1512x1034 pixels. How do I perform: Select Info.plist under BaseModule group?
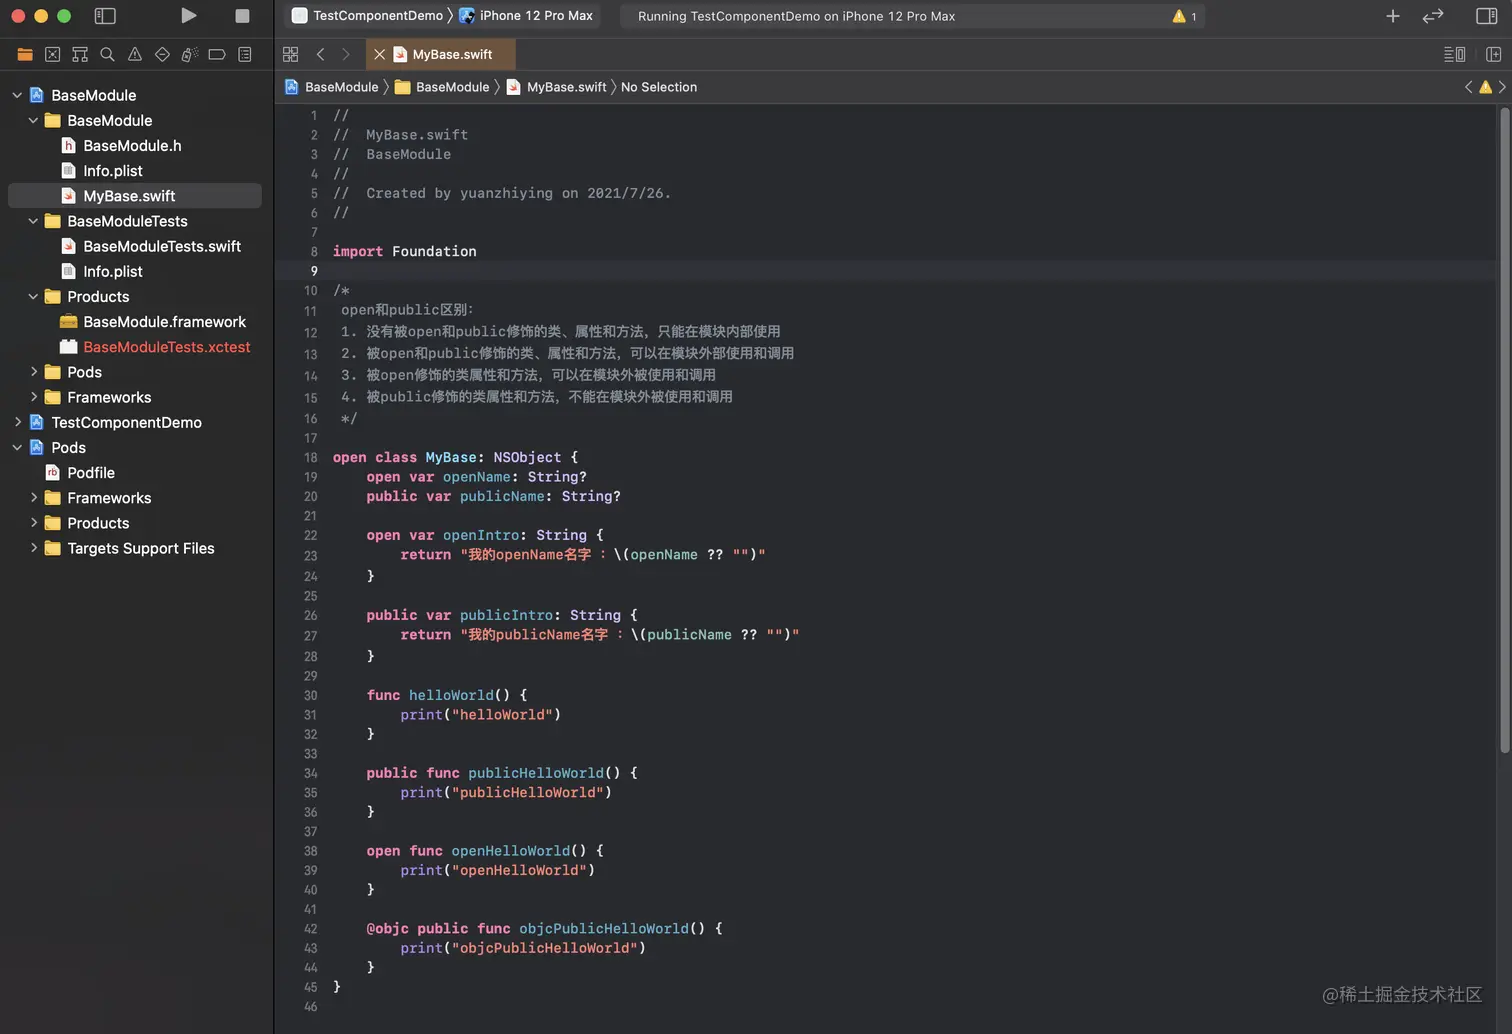click(112, 171)
